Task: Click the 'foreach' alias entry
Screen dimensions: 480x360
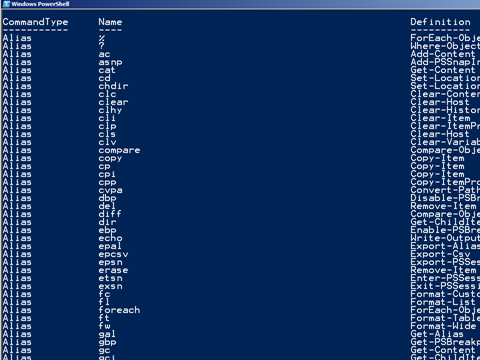Action: [x=119, y=310]
